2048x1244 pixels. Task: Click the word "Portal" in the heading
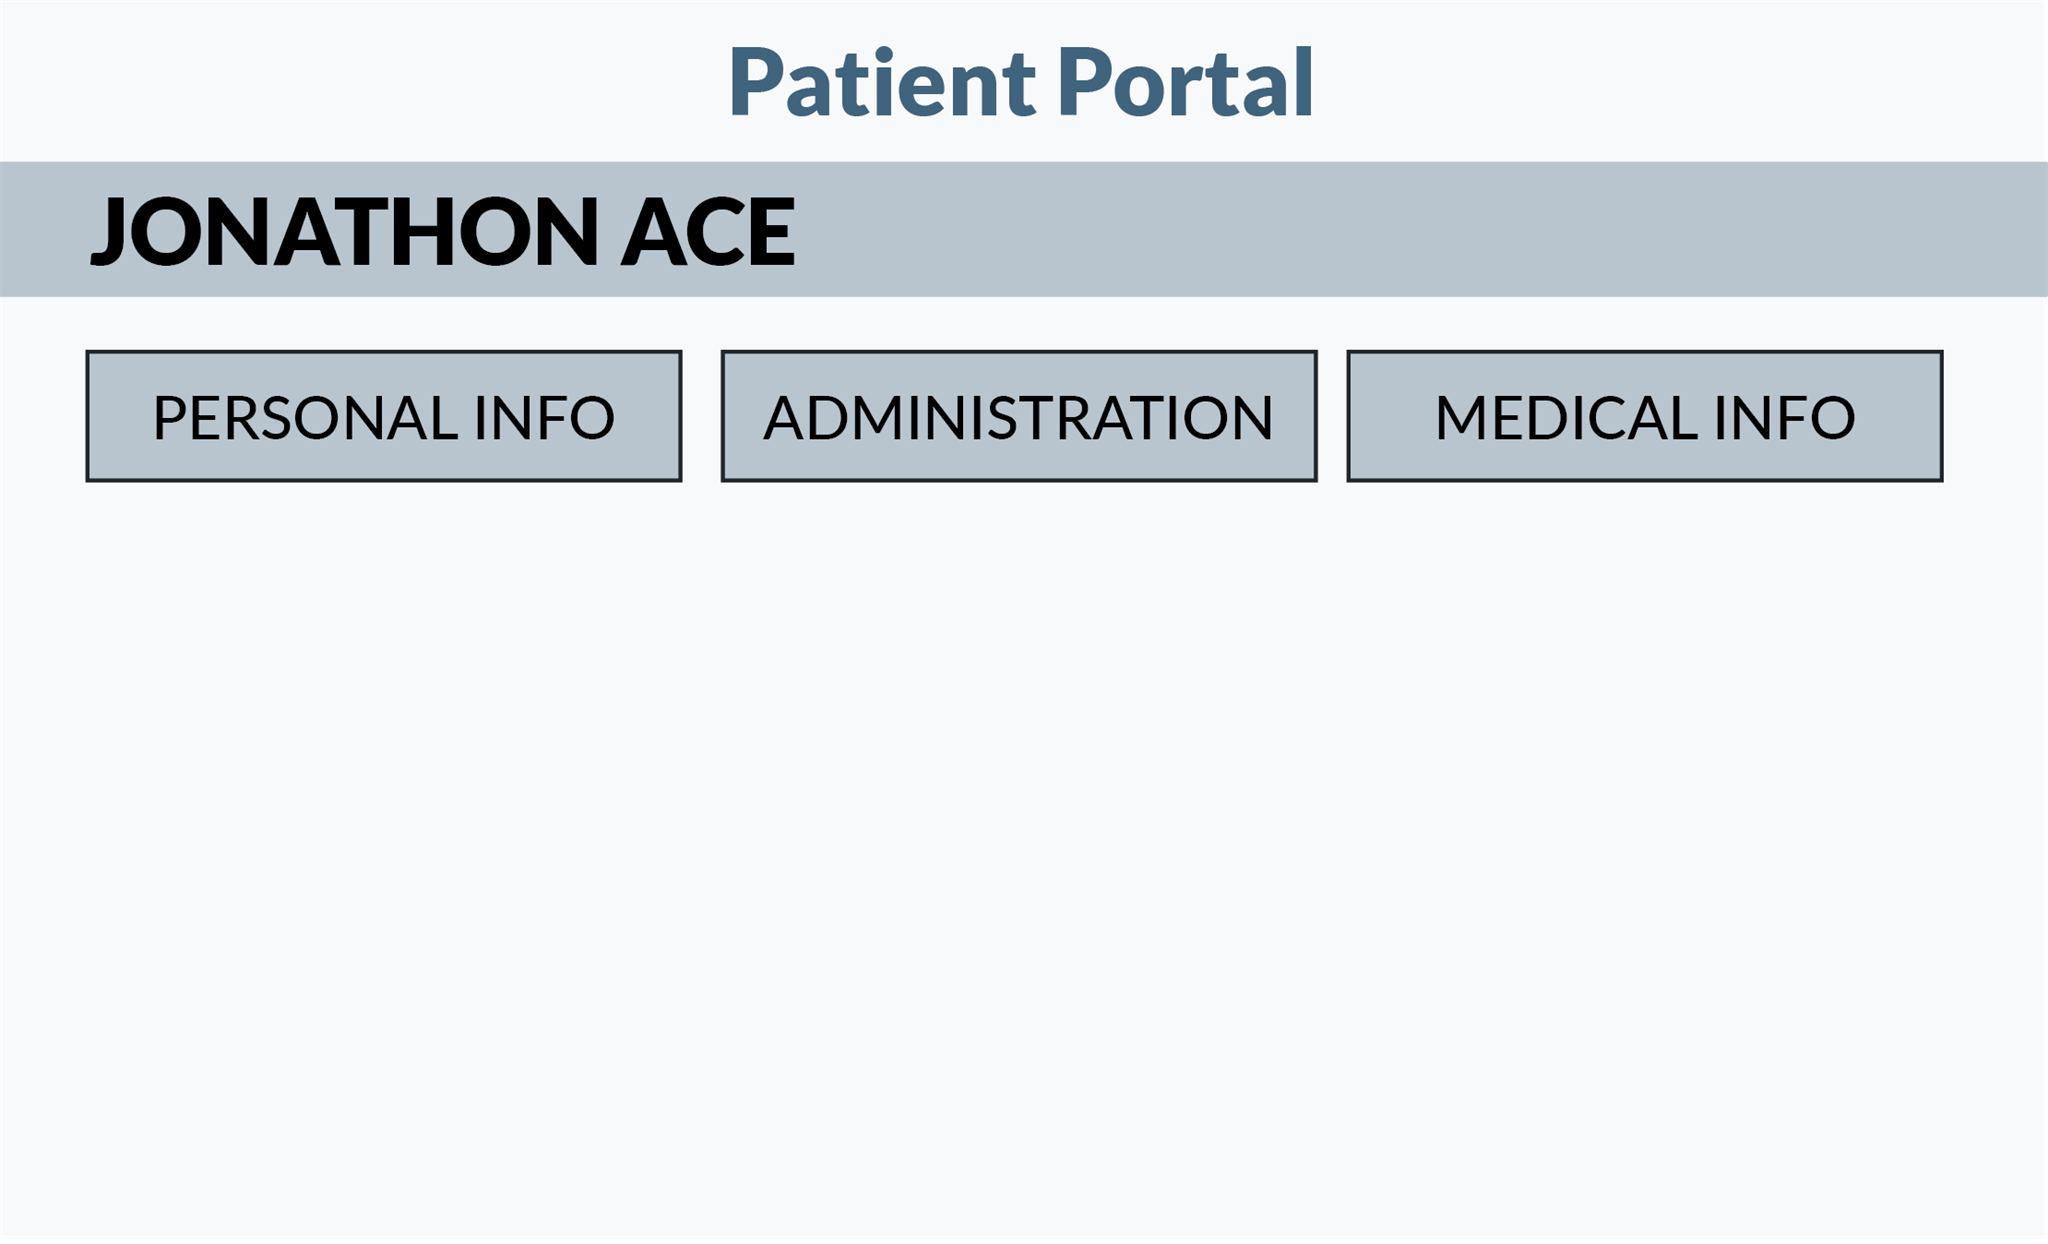tap(1185, 82)
